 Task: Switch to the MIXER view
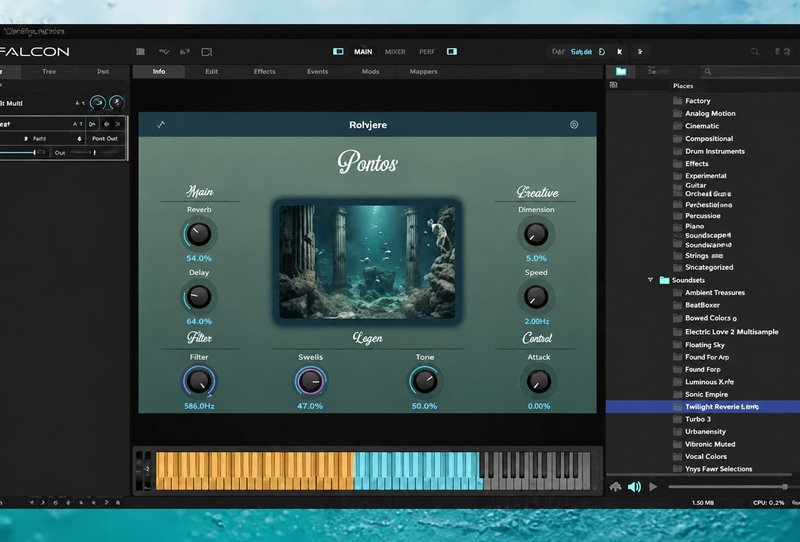tap(395, 52)
